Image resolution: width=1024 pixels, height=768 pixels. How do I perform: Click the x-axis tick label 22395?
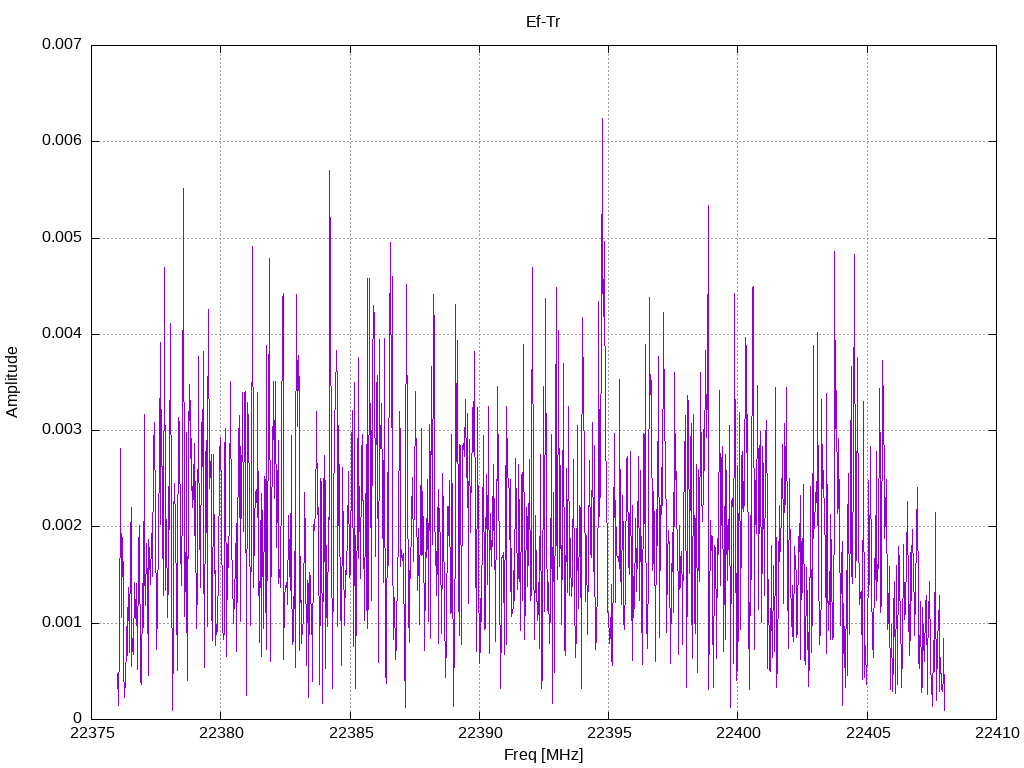pyautogui.click(x=609, y=733)
